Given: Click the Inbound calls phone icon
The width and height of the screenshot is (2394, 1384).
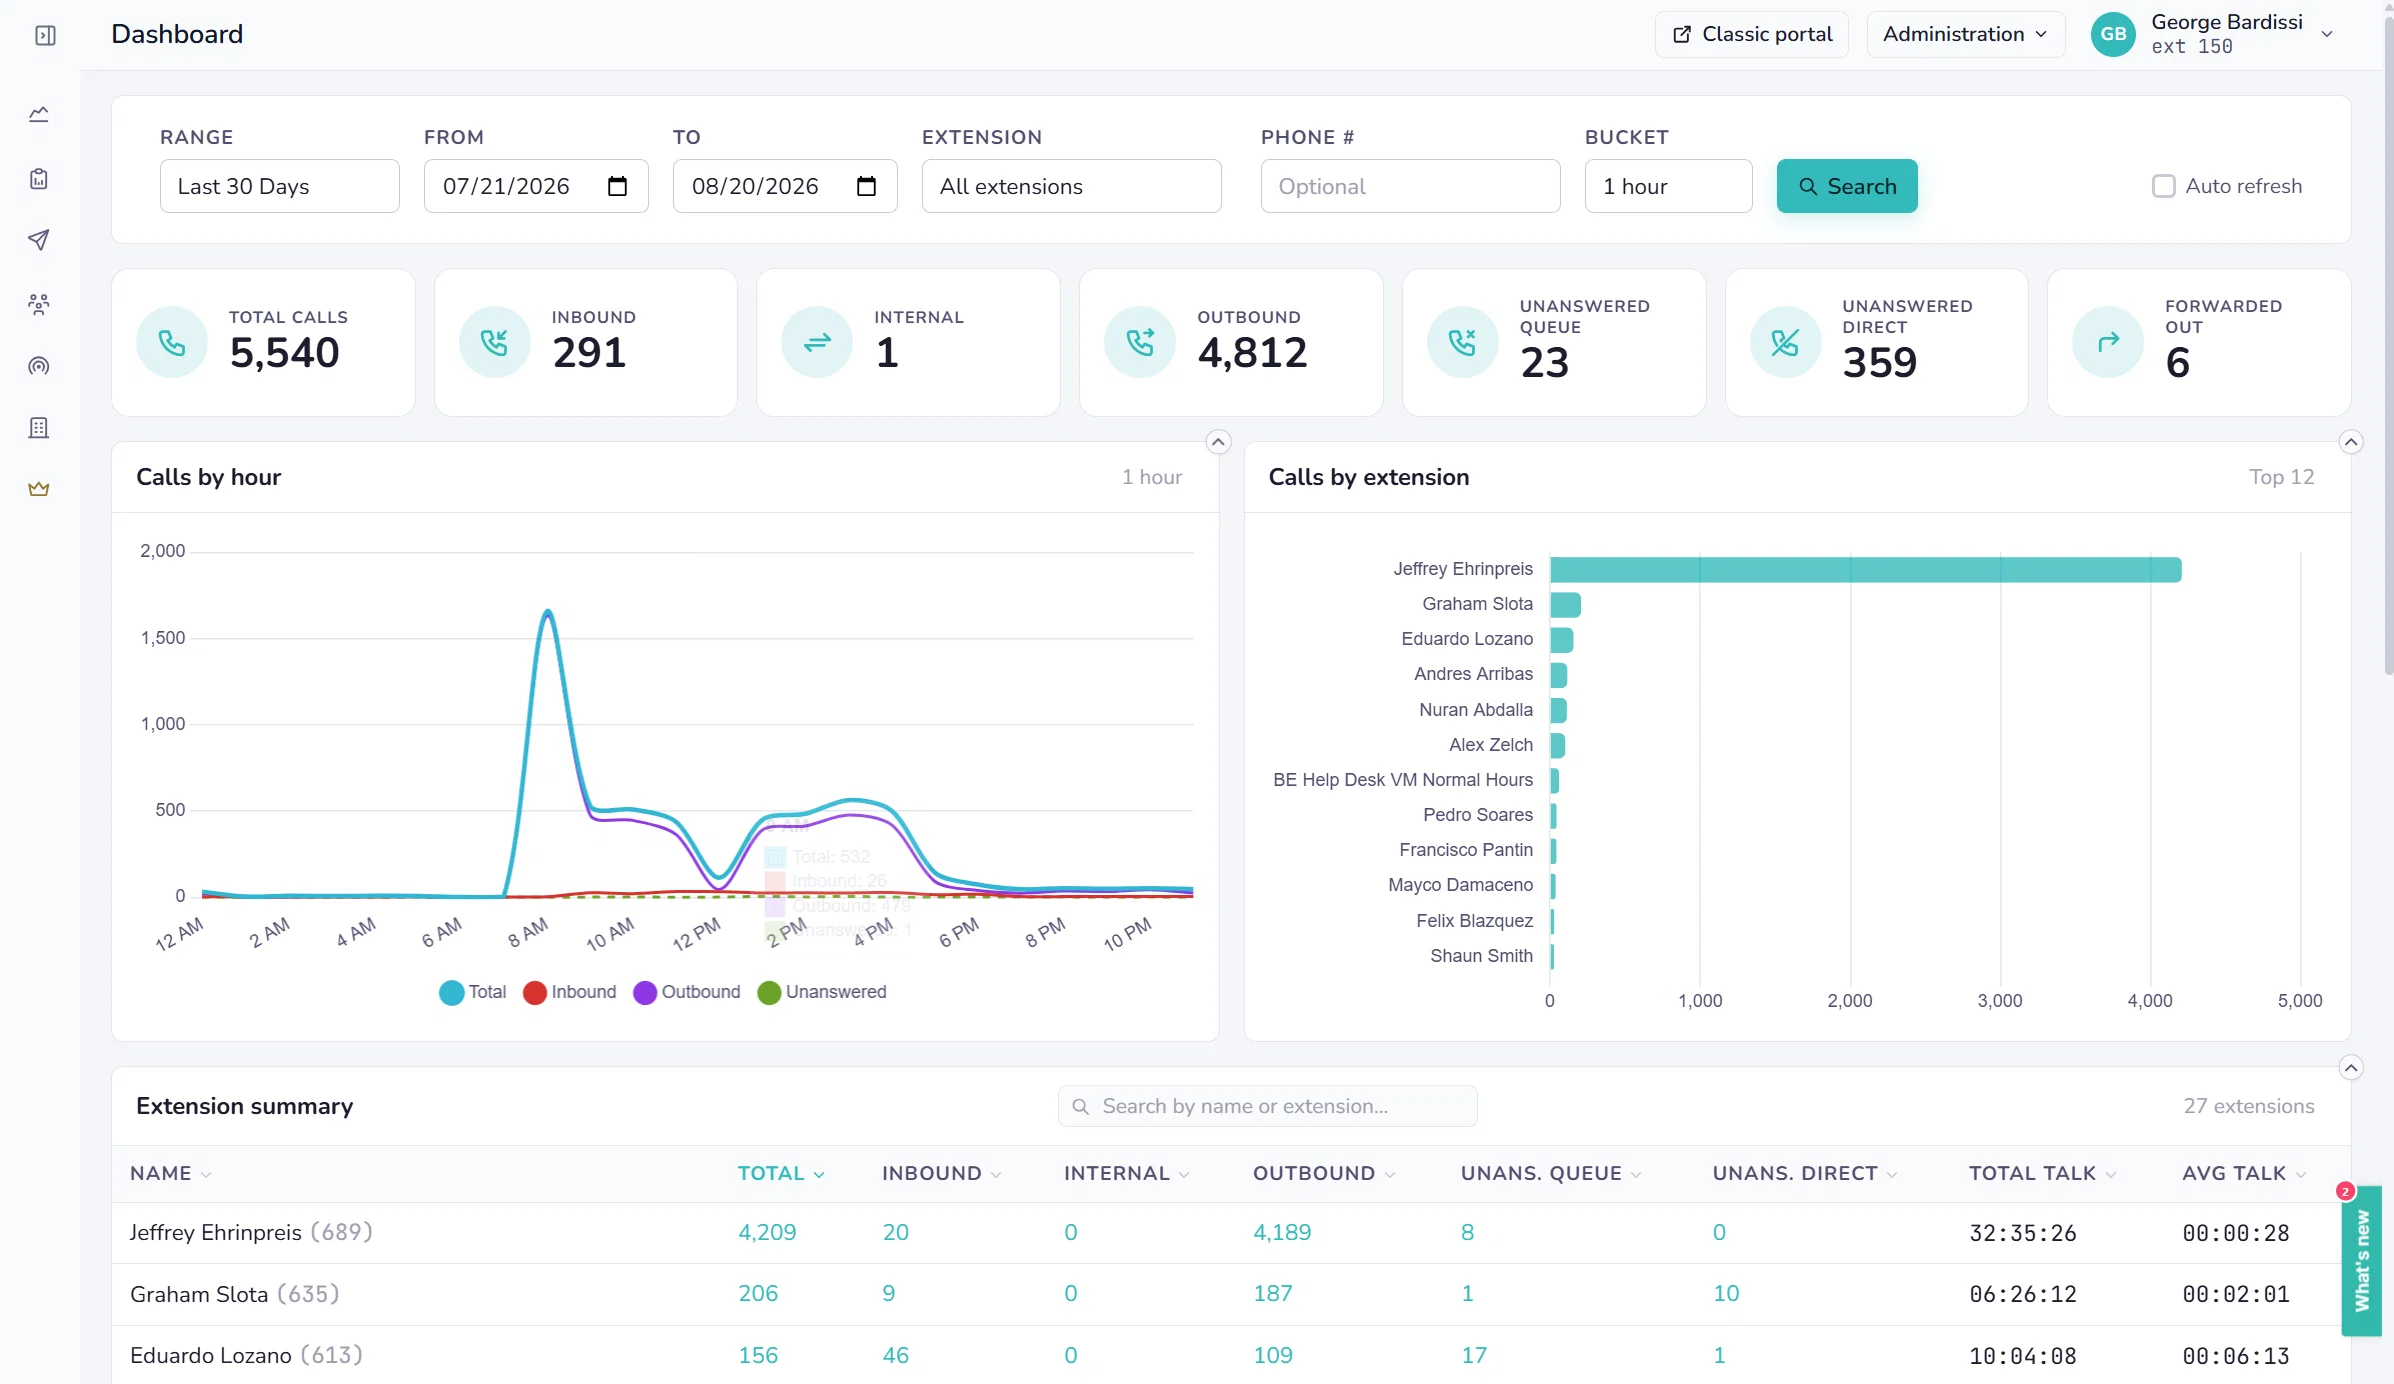Looking at the screenshot, I should pos(494,343).
